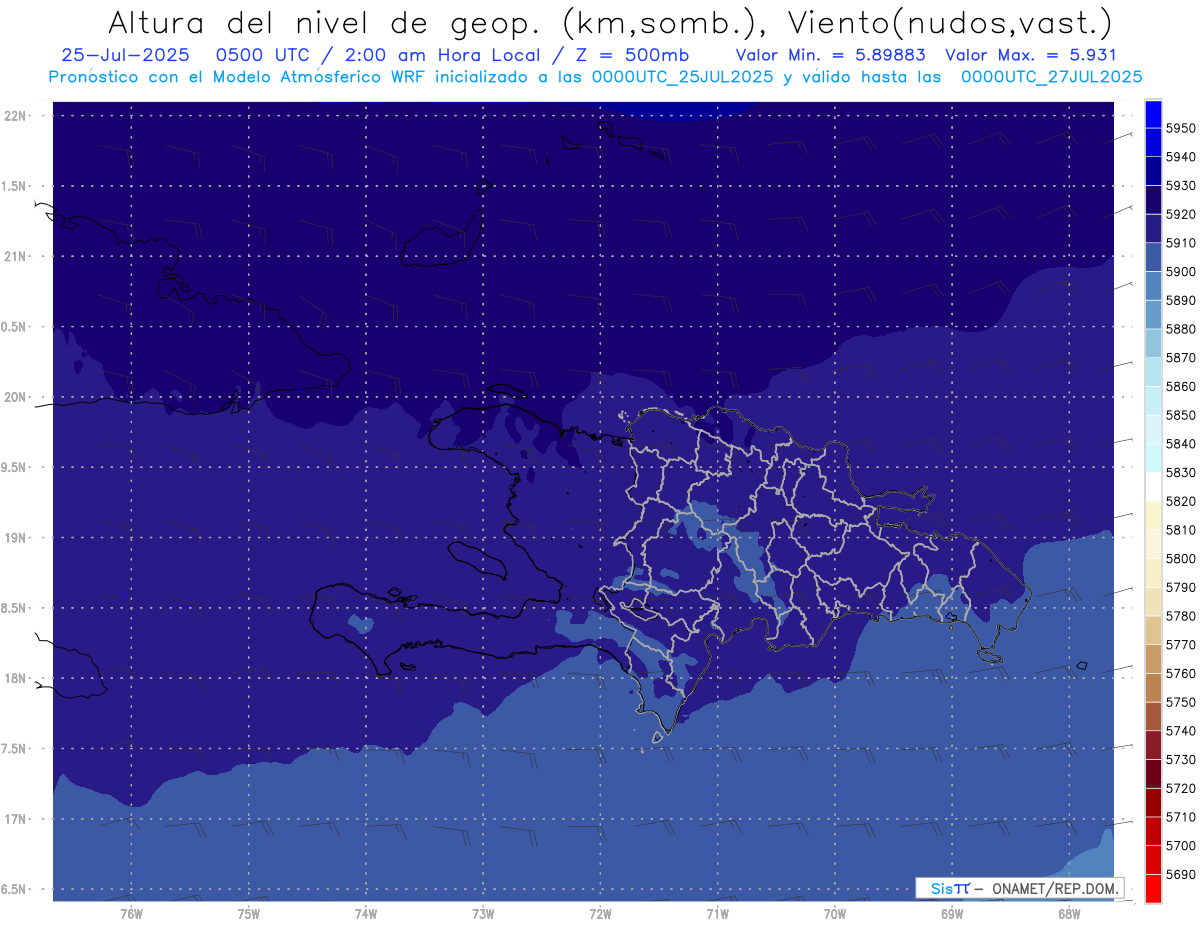The height and width of the screenshot is (927, 1200).
Task: Click the 5800 value on the color scale
Action: [1181, 558]
